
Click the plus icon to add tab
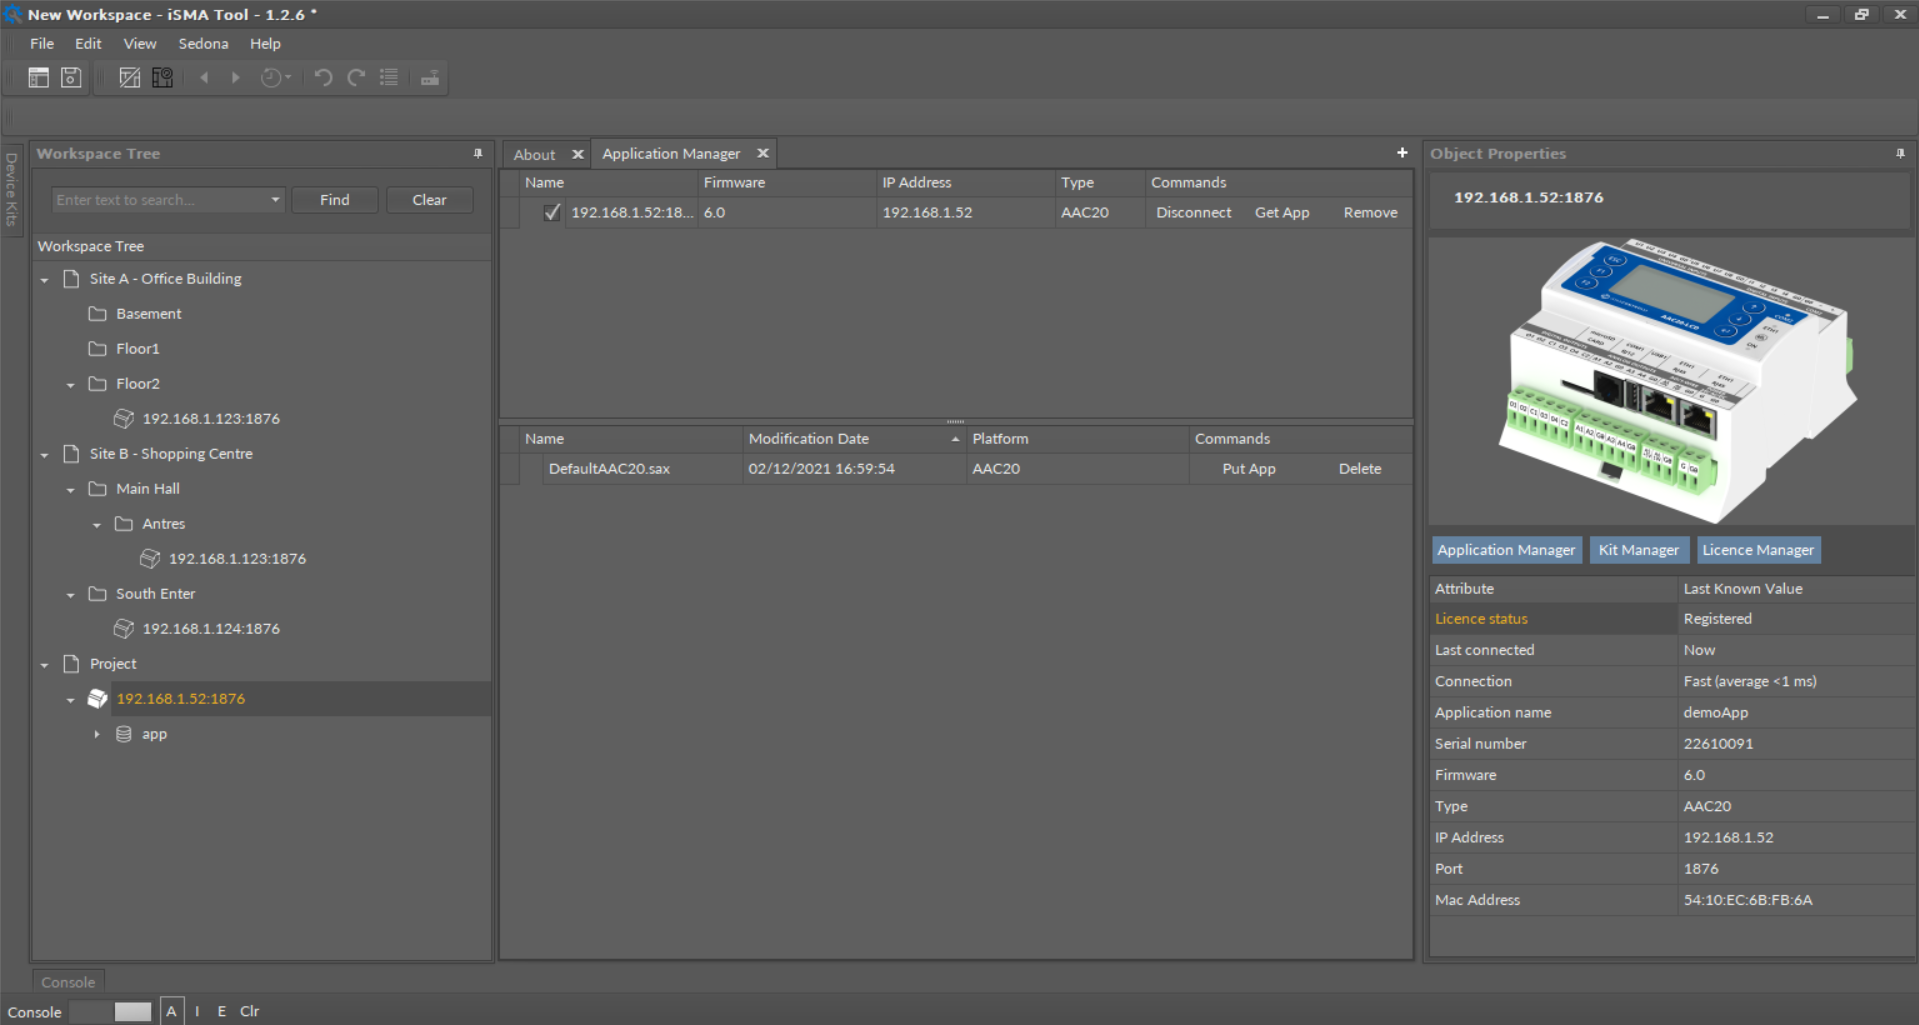point(1402,153)
